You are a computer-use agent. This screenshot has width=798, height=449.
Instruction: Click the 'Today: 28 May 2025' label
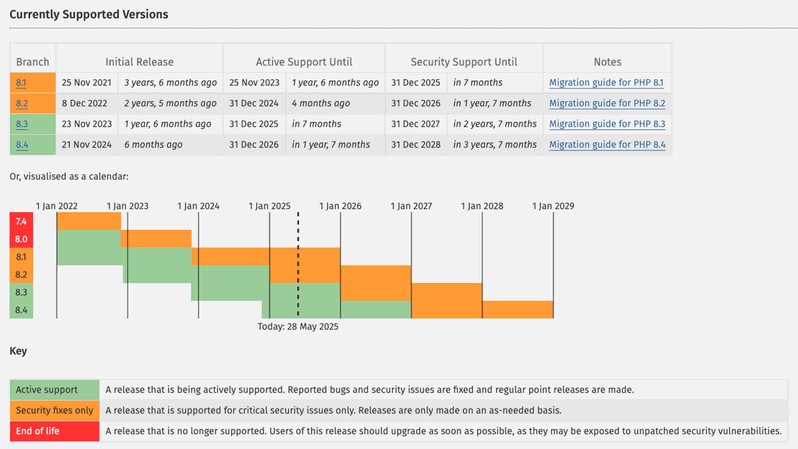coord(298,327)
